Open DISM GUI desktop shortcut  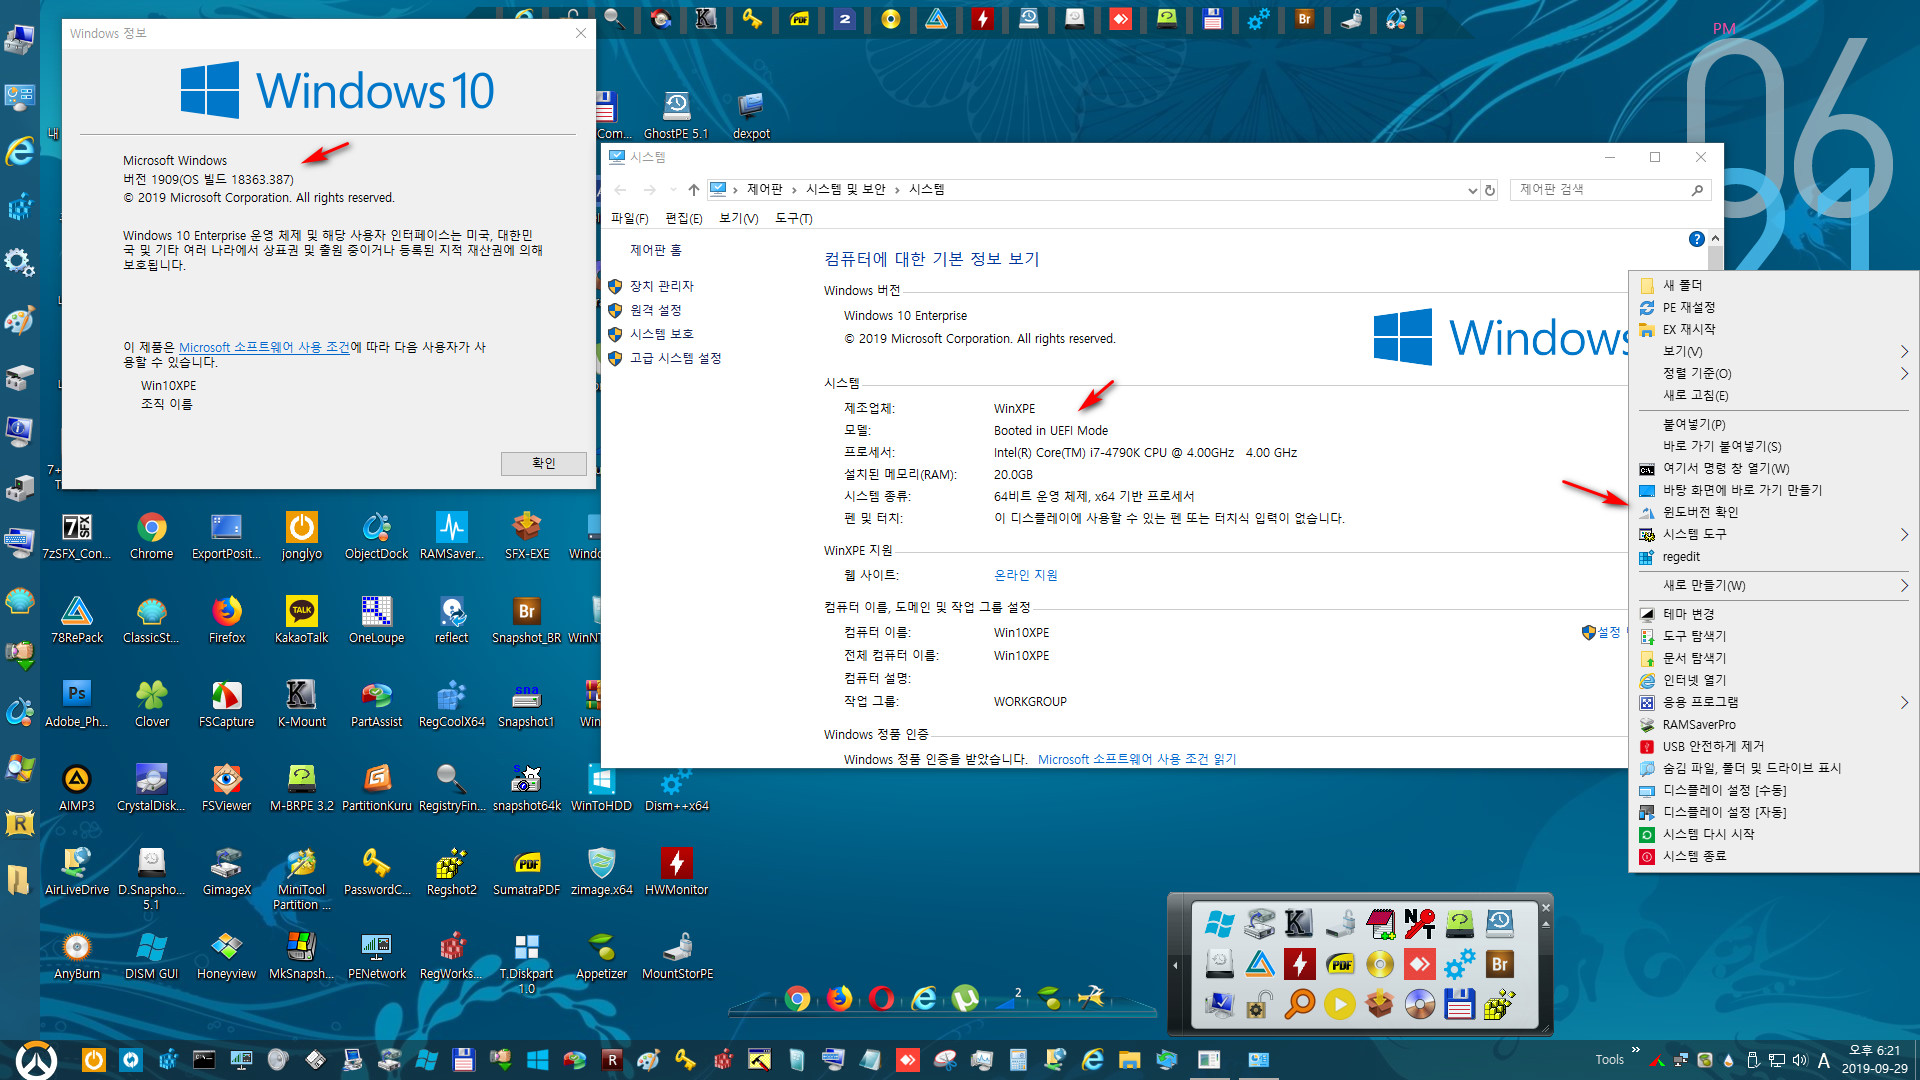[151, 957]
